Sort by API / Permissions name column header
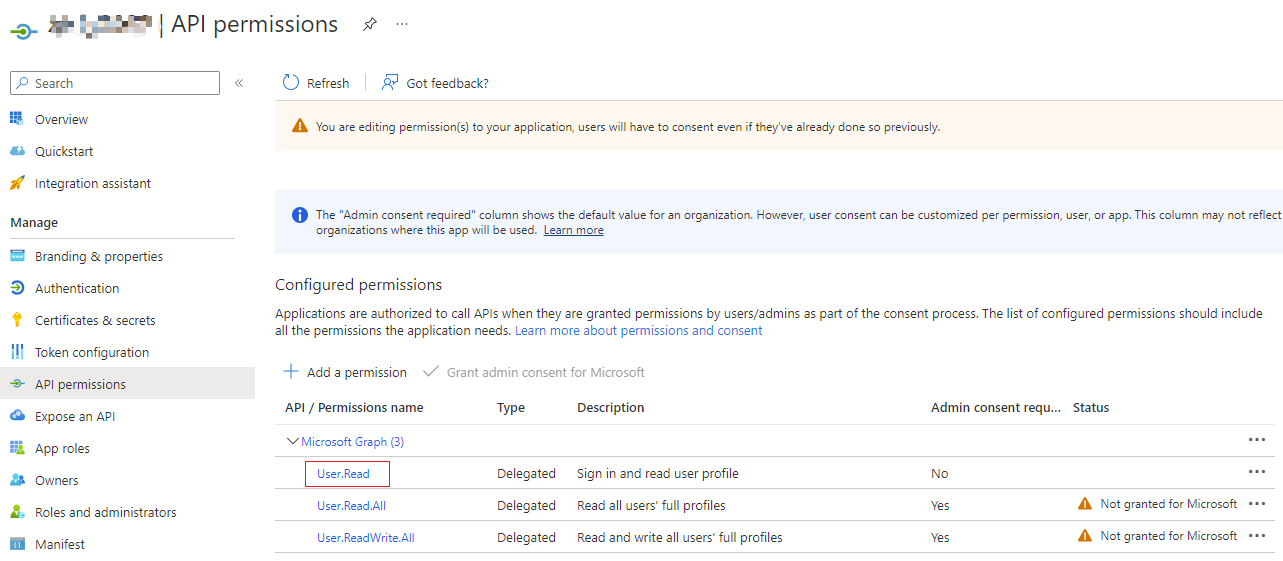 (x=354, y=407)
